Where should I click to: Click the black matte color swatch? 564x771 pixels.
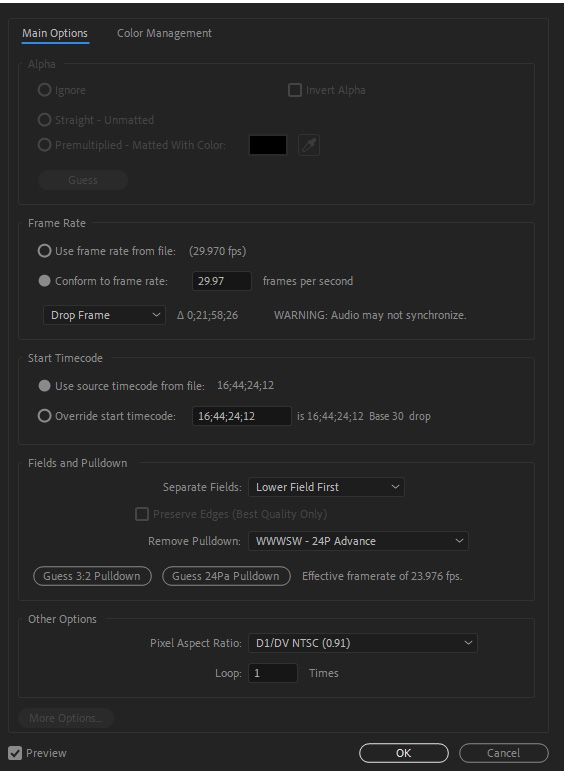(x=268, y=145)
